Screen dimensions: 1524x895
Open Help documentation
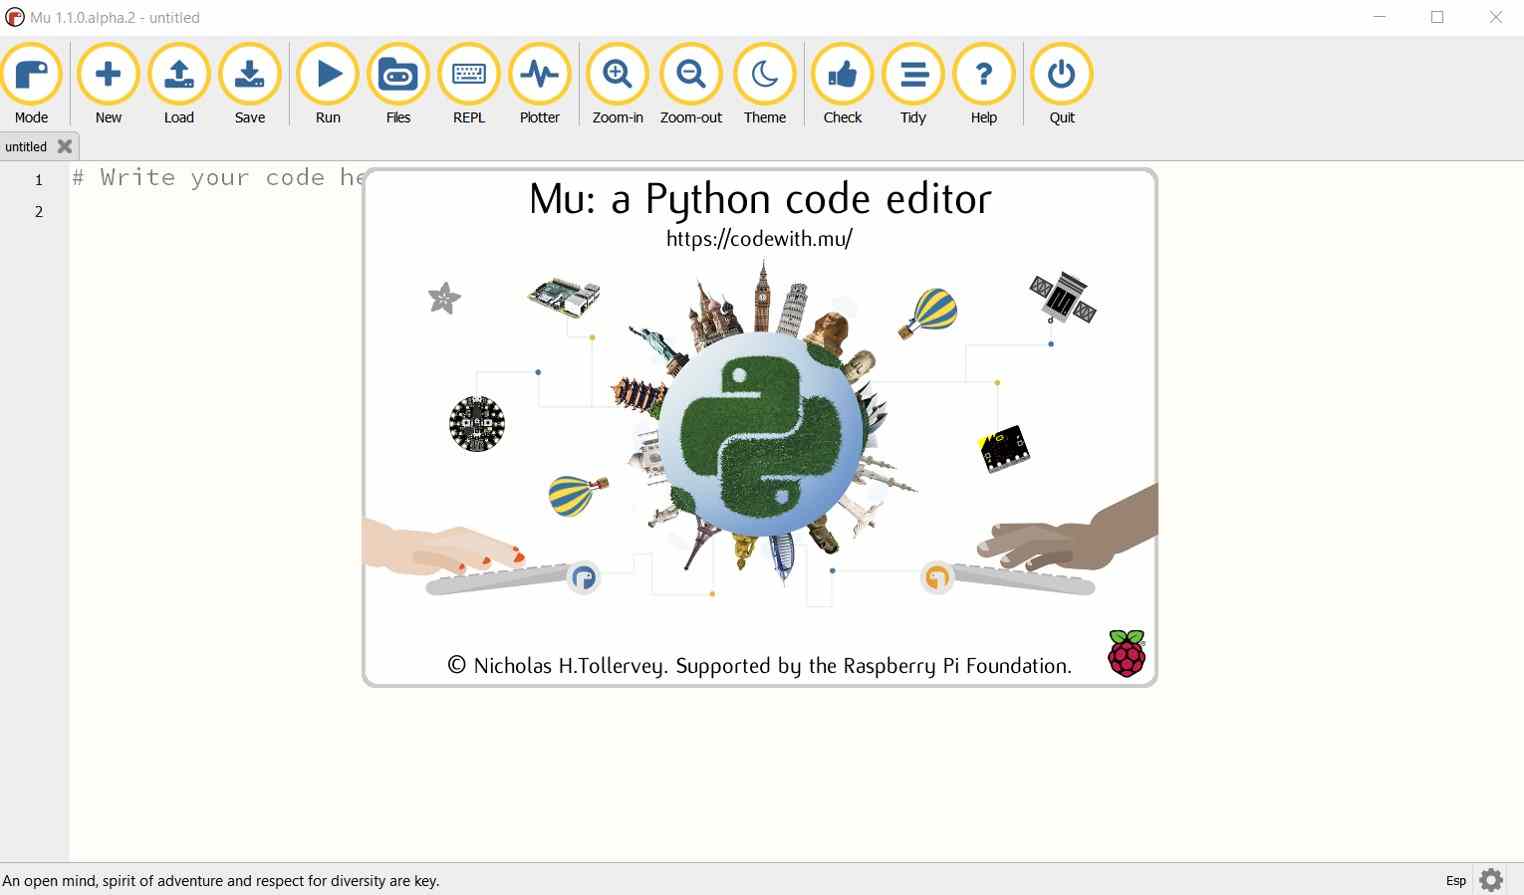984,84
